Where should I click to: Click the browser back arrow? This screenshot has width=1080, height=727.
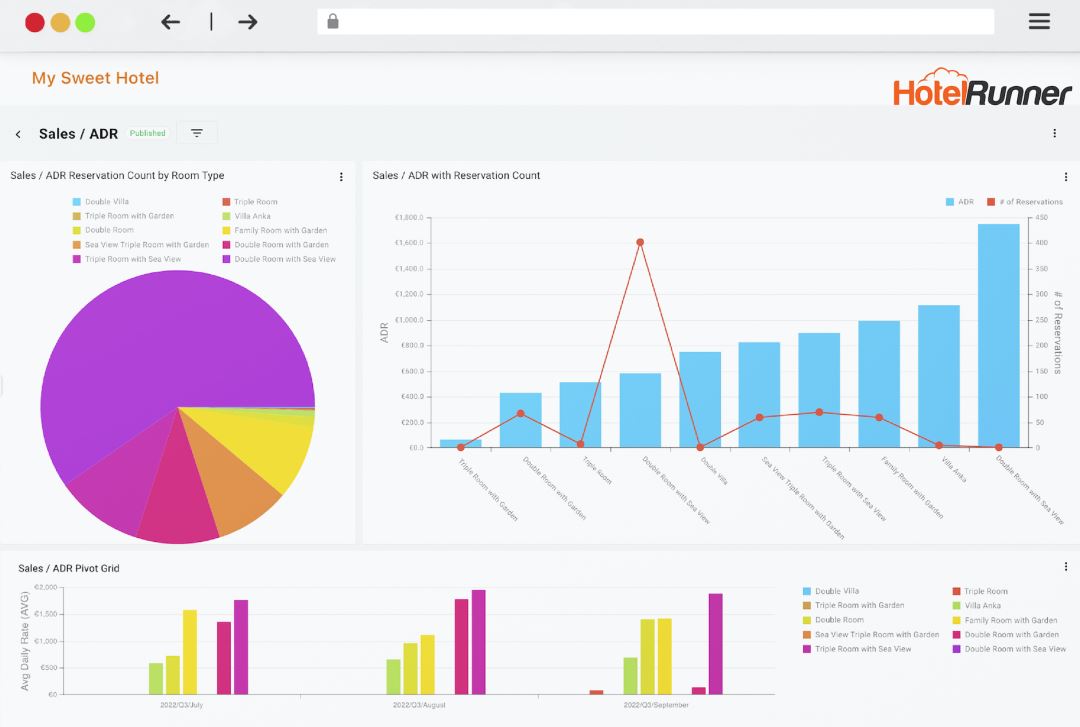pyautogui.click(x=170, y=22)
